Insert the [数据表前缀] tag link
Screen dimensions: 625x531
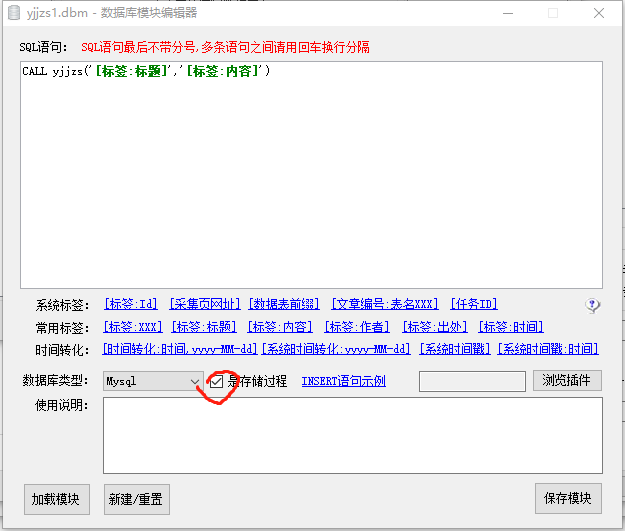coord(284,304)
